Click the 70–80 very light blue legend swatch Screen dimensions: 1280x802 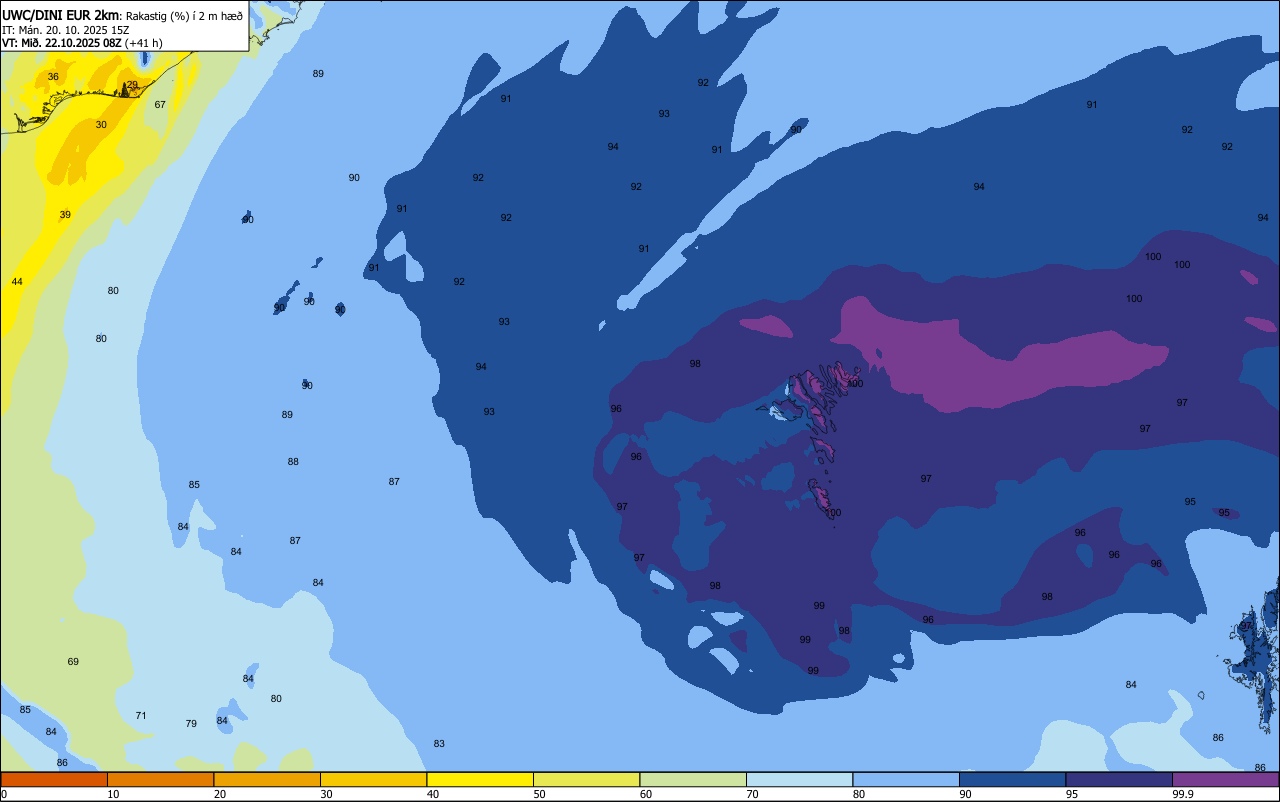[x=799, y=779]
